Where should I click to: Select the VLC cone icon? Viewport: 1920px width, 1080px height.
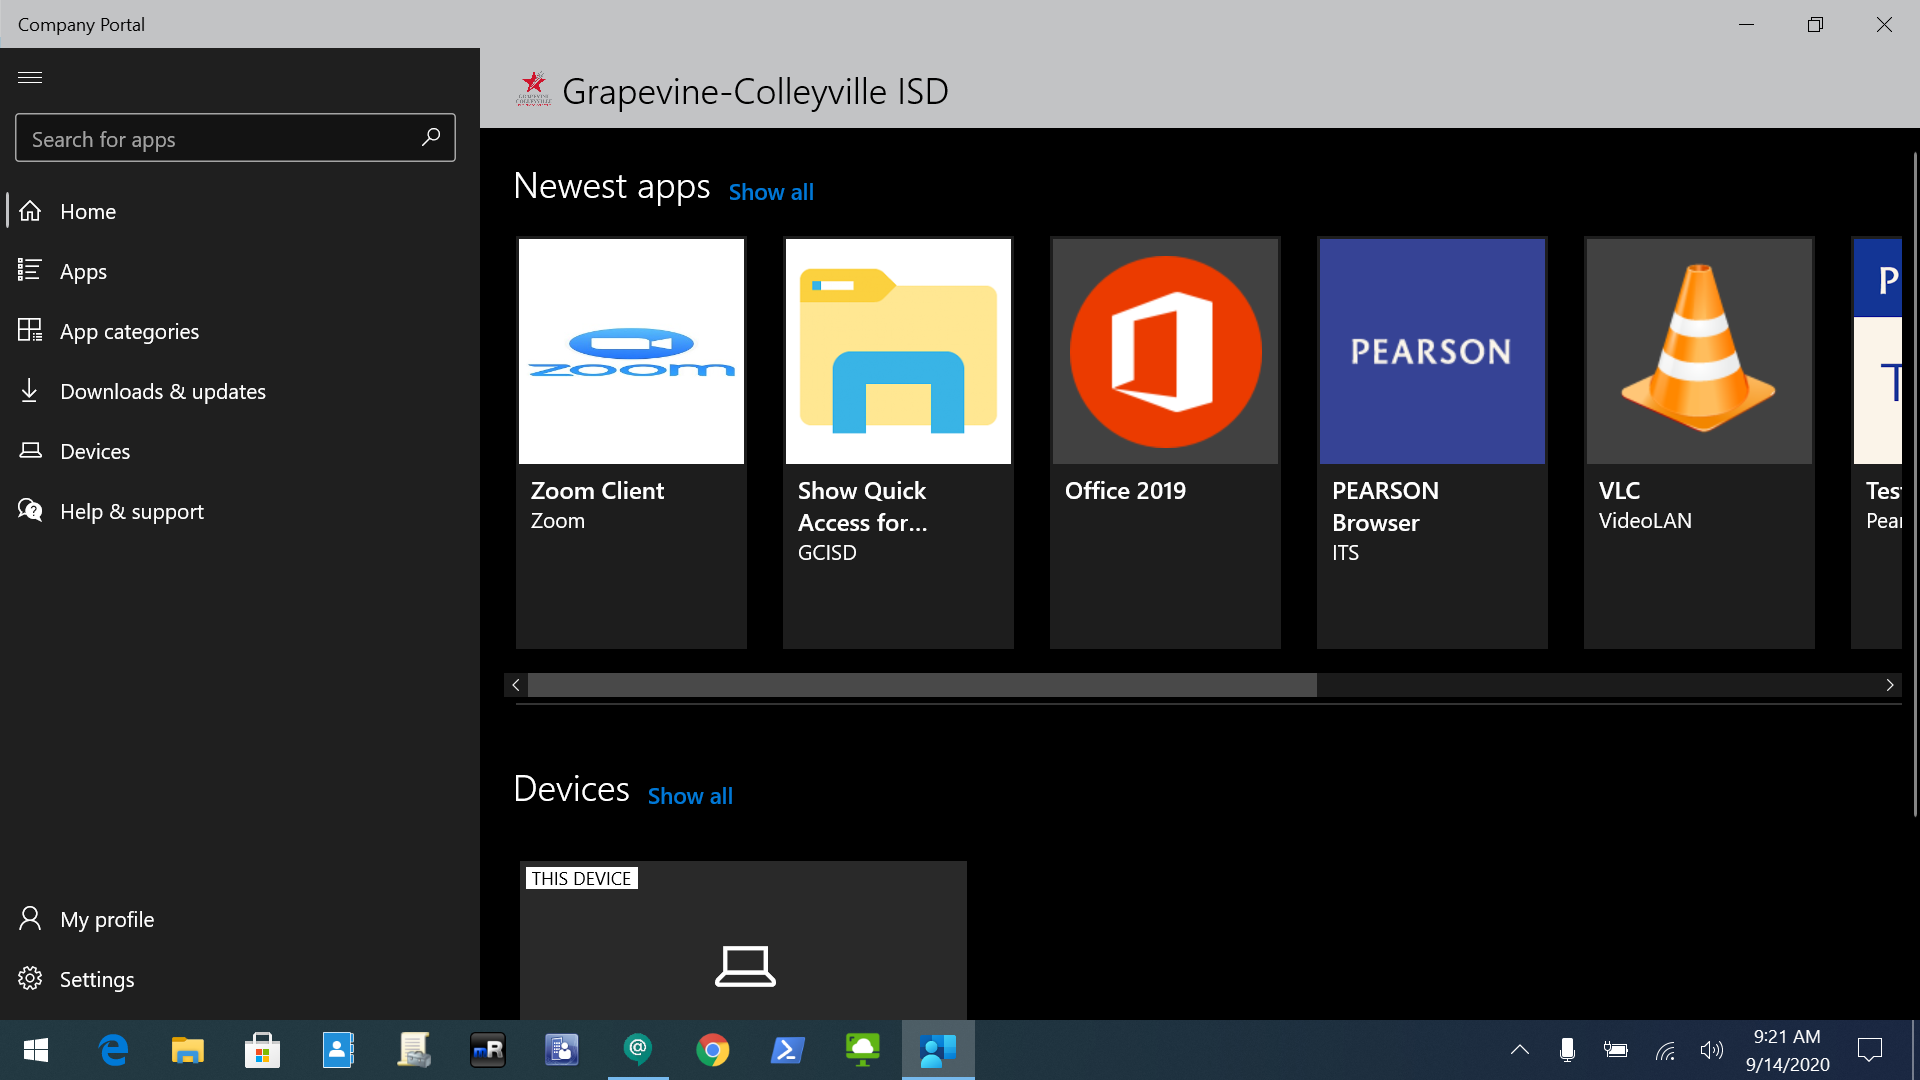(x=1699, y=349)
